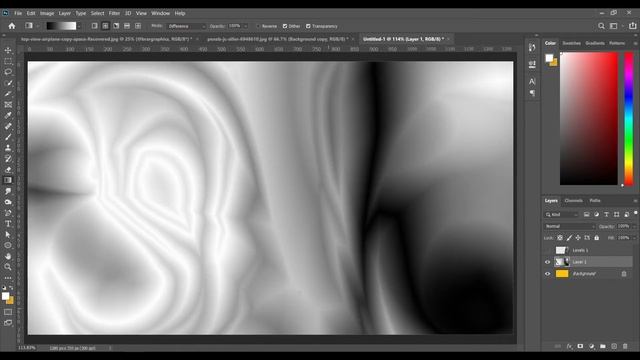Select the Rectangular Marquee tool
The width and height of the screenshot is (640, 360).
point(8,61)
